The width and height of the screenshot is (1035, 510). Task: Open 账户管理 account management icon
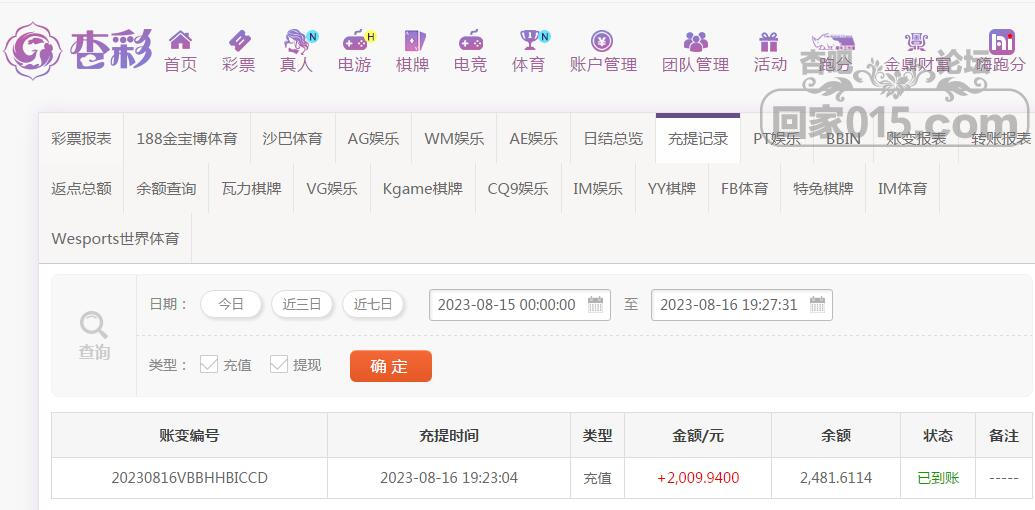(x=602, y=41)
